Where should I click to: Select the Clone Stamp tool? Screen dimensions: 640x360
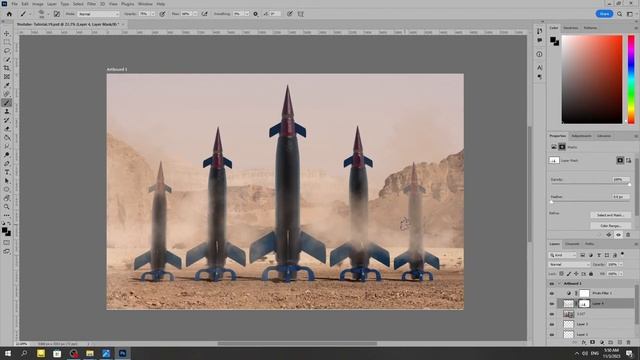click(x=7, y=111)
